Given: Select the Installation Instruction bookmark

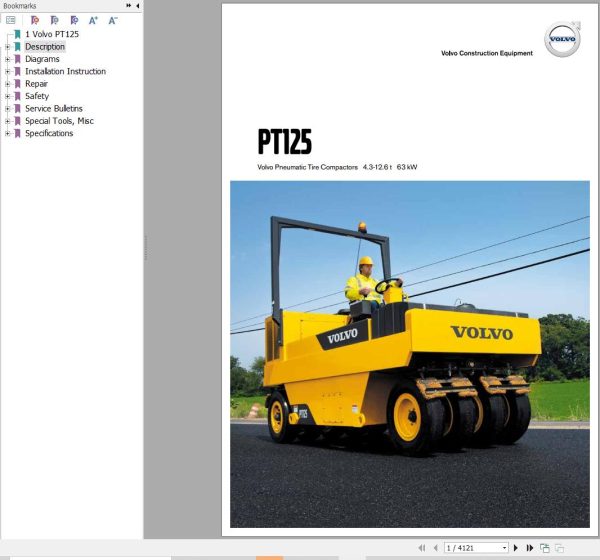Looking at the screenshot, I should pyautogui.click(x=65, y=71).
